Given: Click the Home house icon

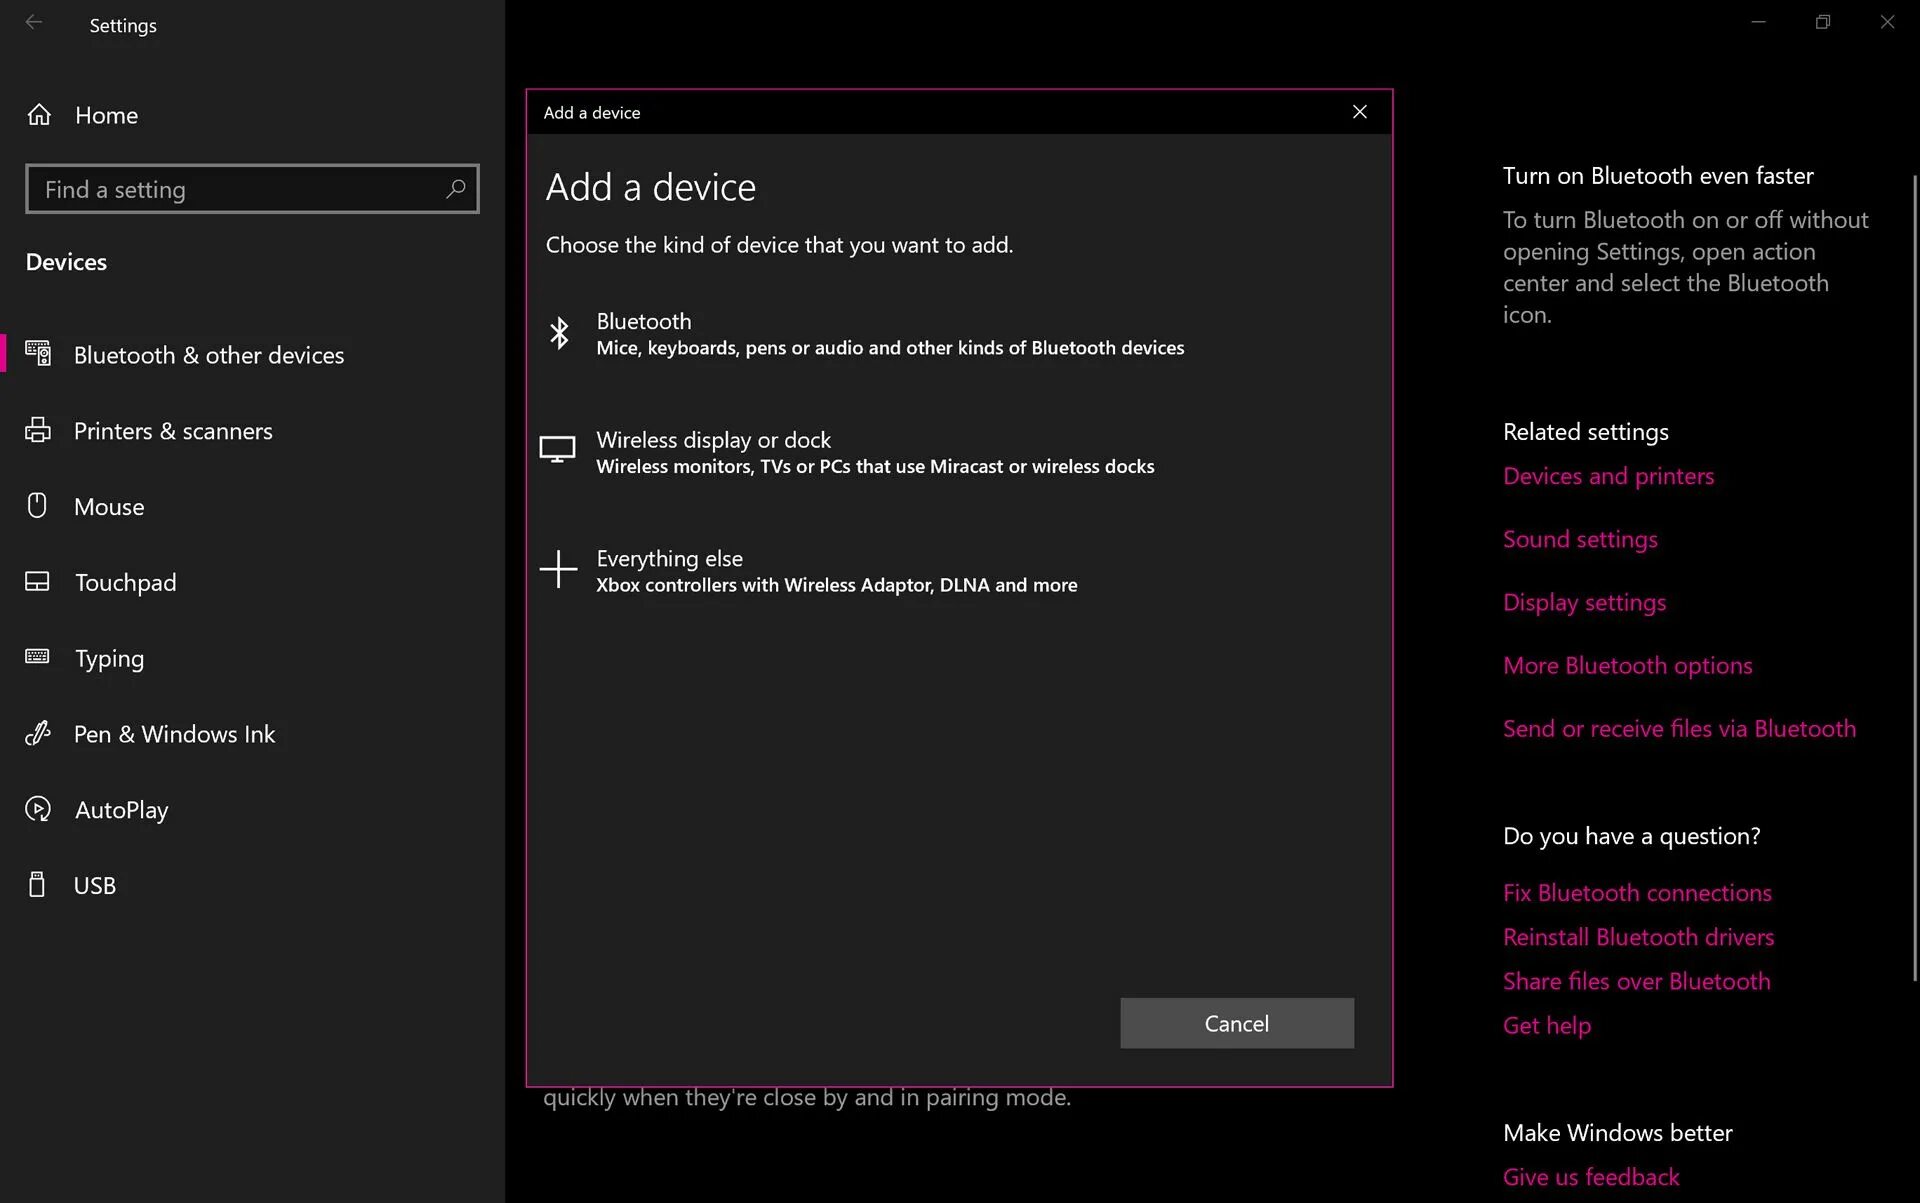Looking at the screenshot, I should pyautogui.click(x=39, y=115).
